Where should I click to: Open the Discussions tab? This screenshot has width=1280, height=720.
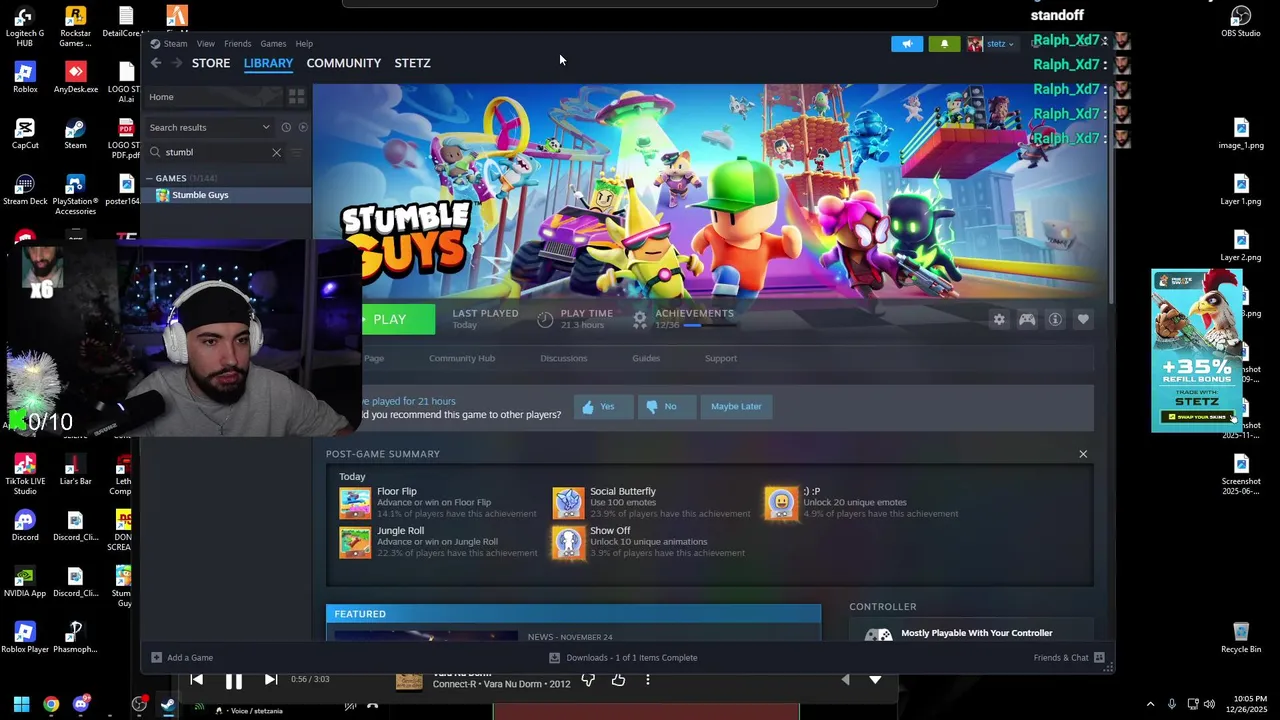tap(564, 358)
